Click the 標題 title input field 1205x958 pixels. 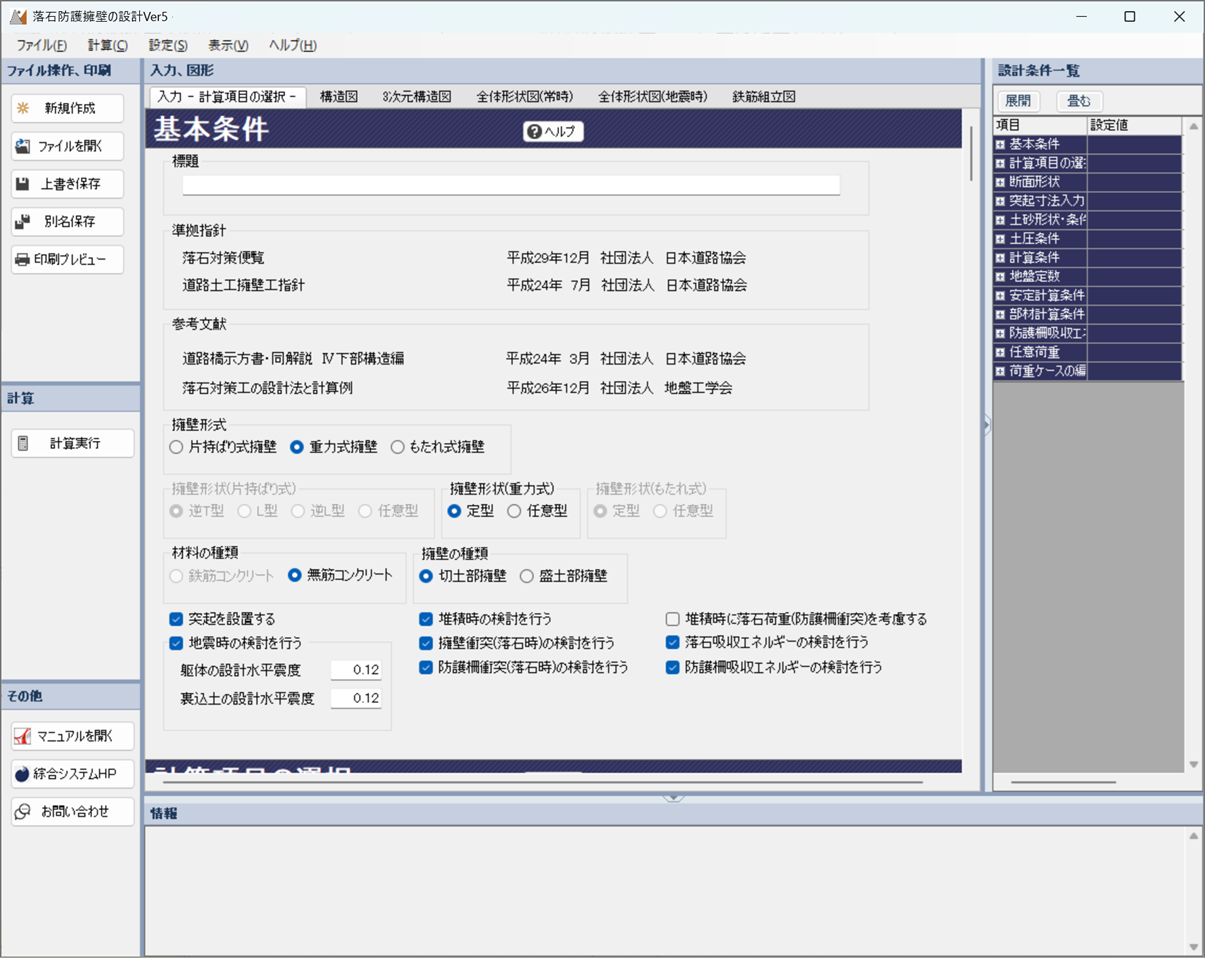[511, 185]
